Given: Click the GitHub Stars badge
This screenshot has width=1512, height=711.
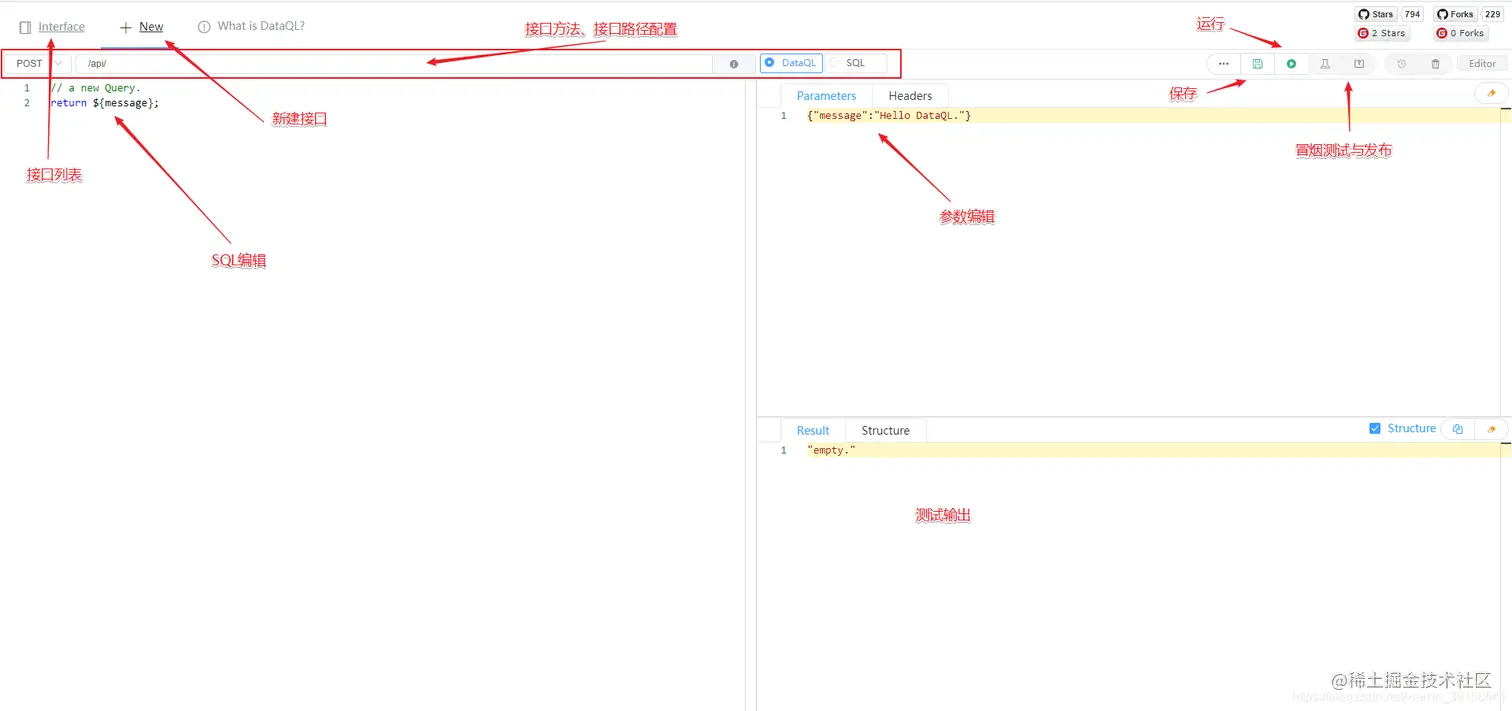Looking at the screenshot, I should 1376,14.
